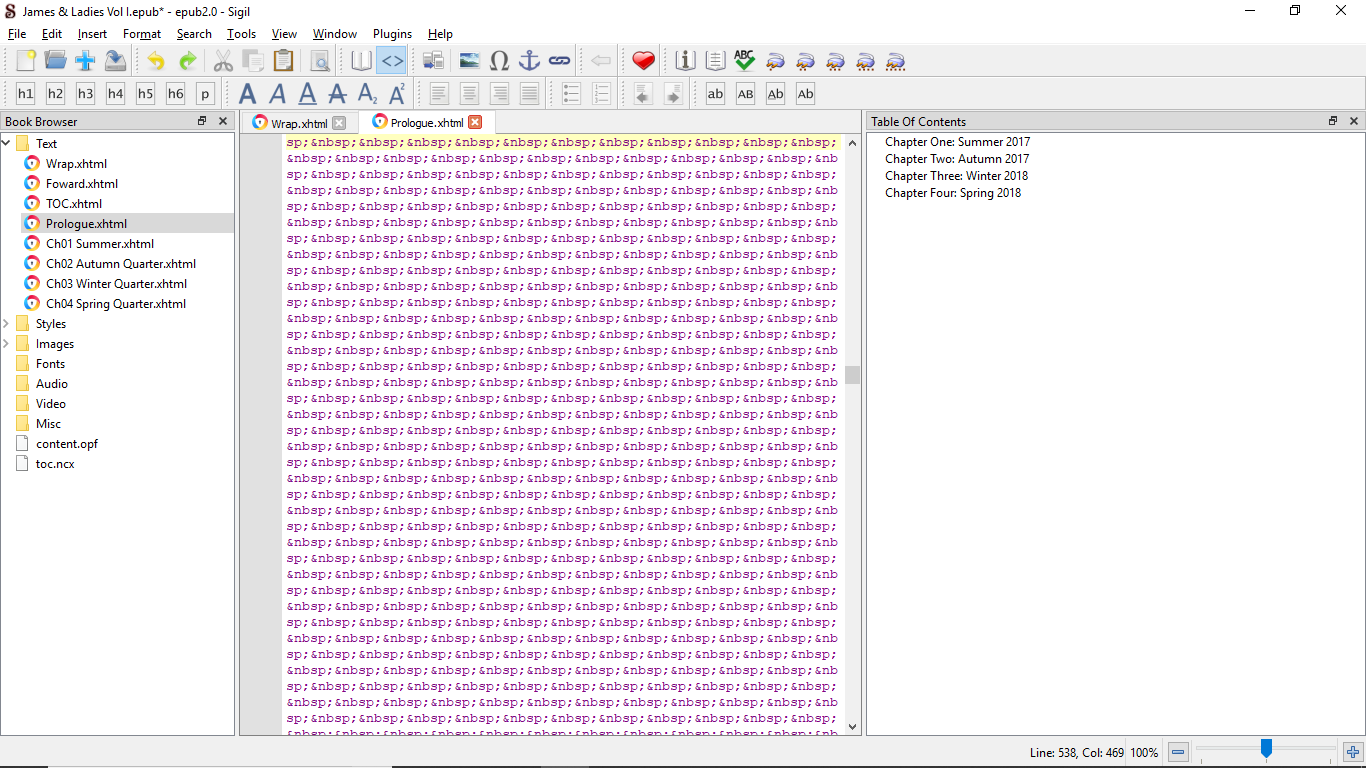
Task: Split file at cursor
Action: [x=433, y=61]
